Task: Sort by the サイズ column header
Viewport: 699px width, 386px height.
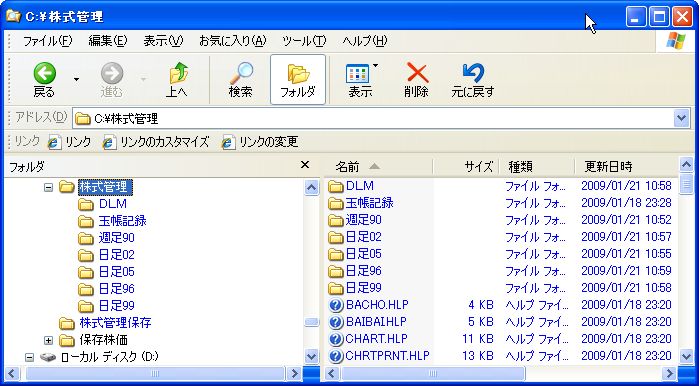Action: point(466,167)
